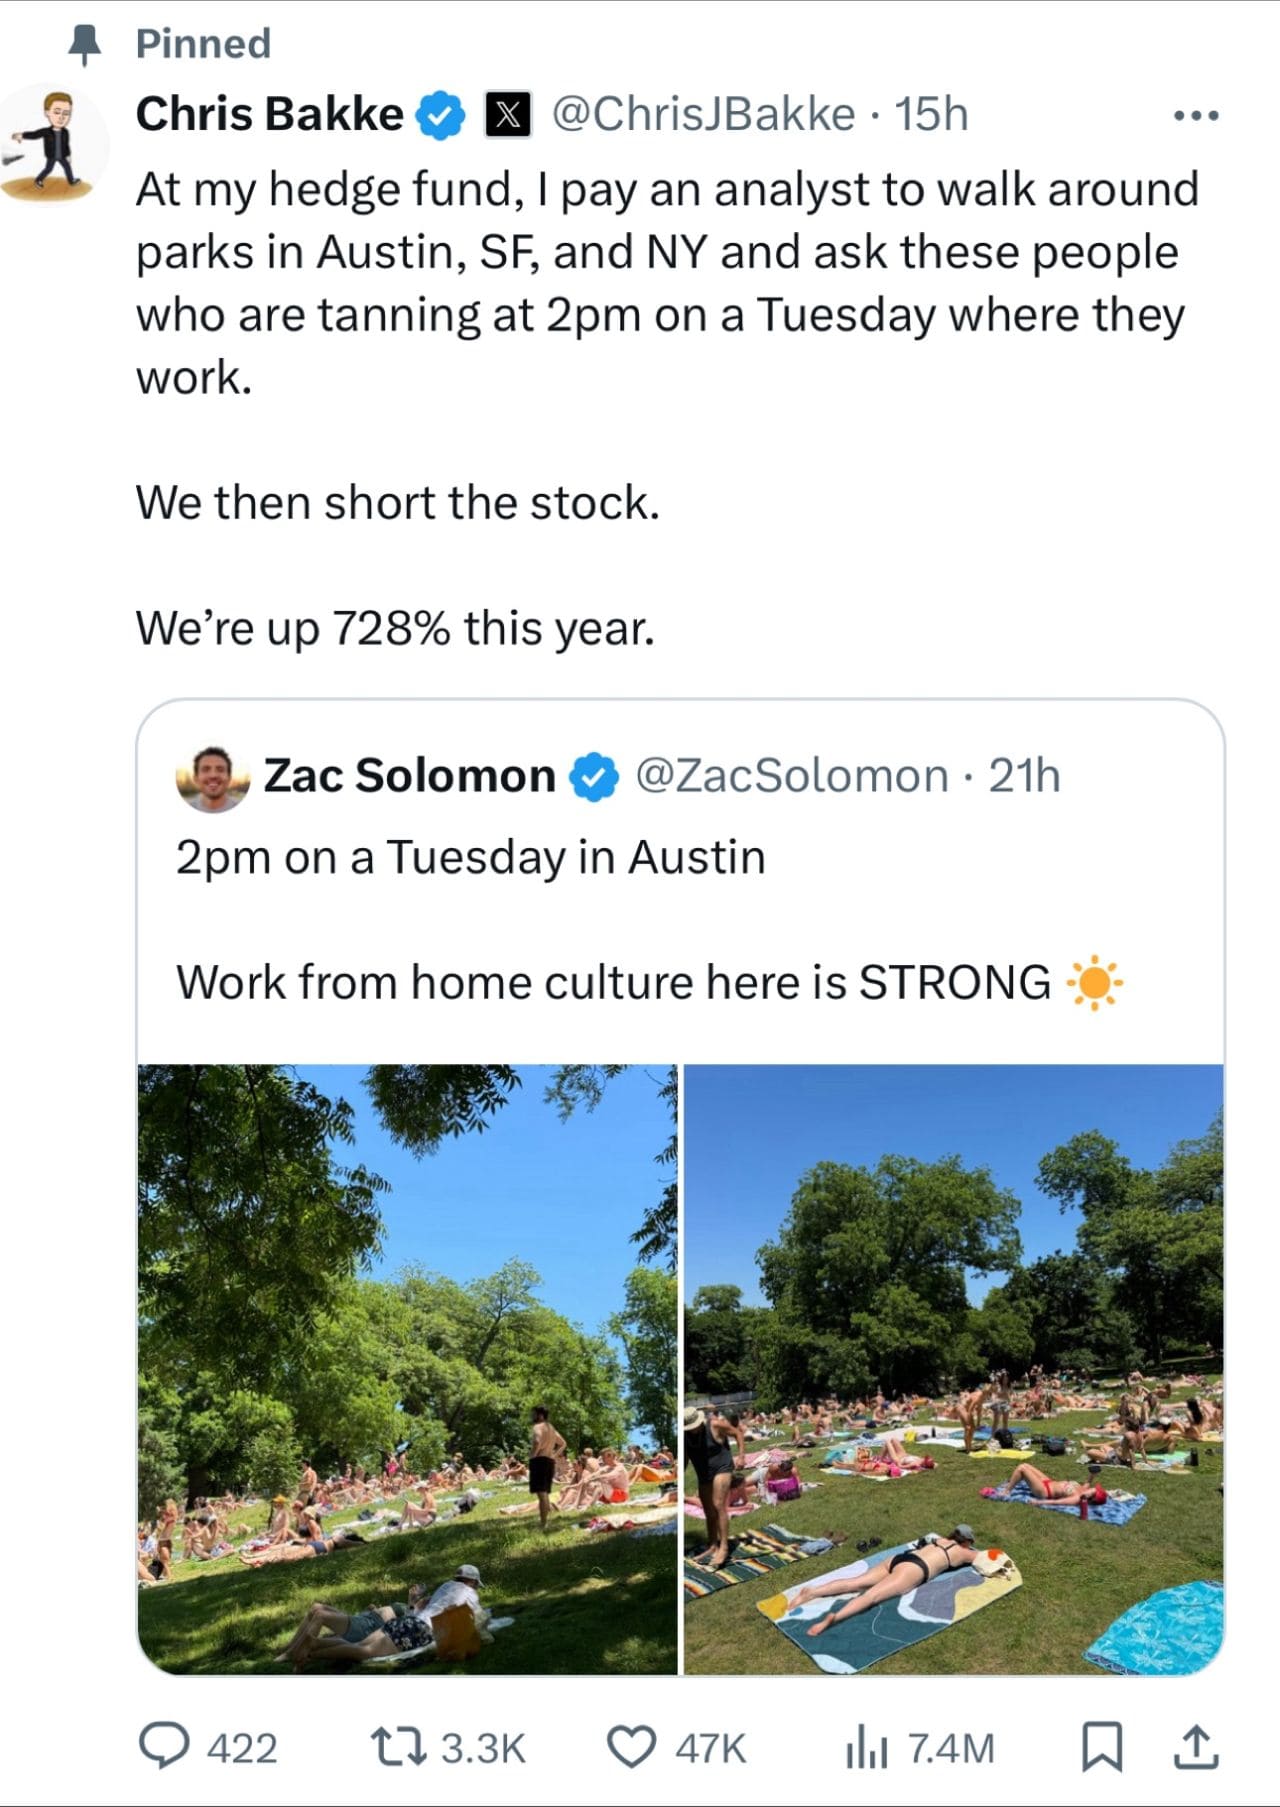
Task: Click the pin icon beside Pinned
Action: pos(85,44)
